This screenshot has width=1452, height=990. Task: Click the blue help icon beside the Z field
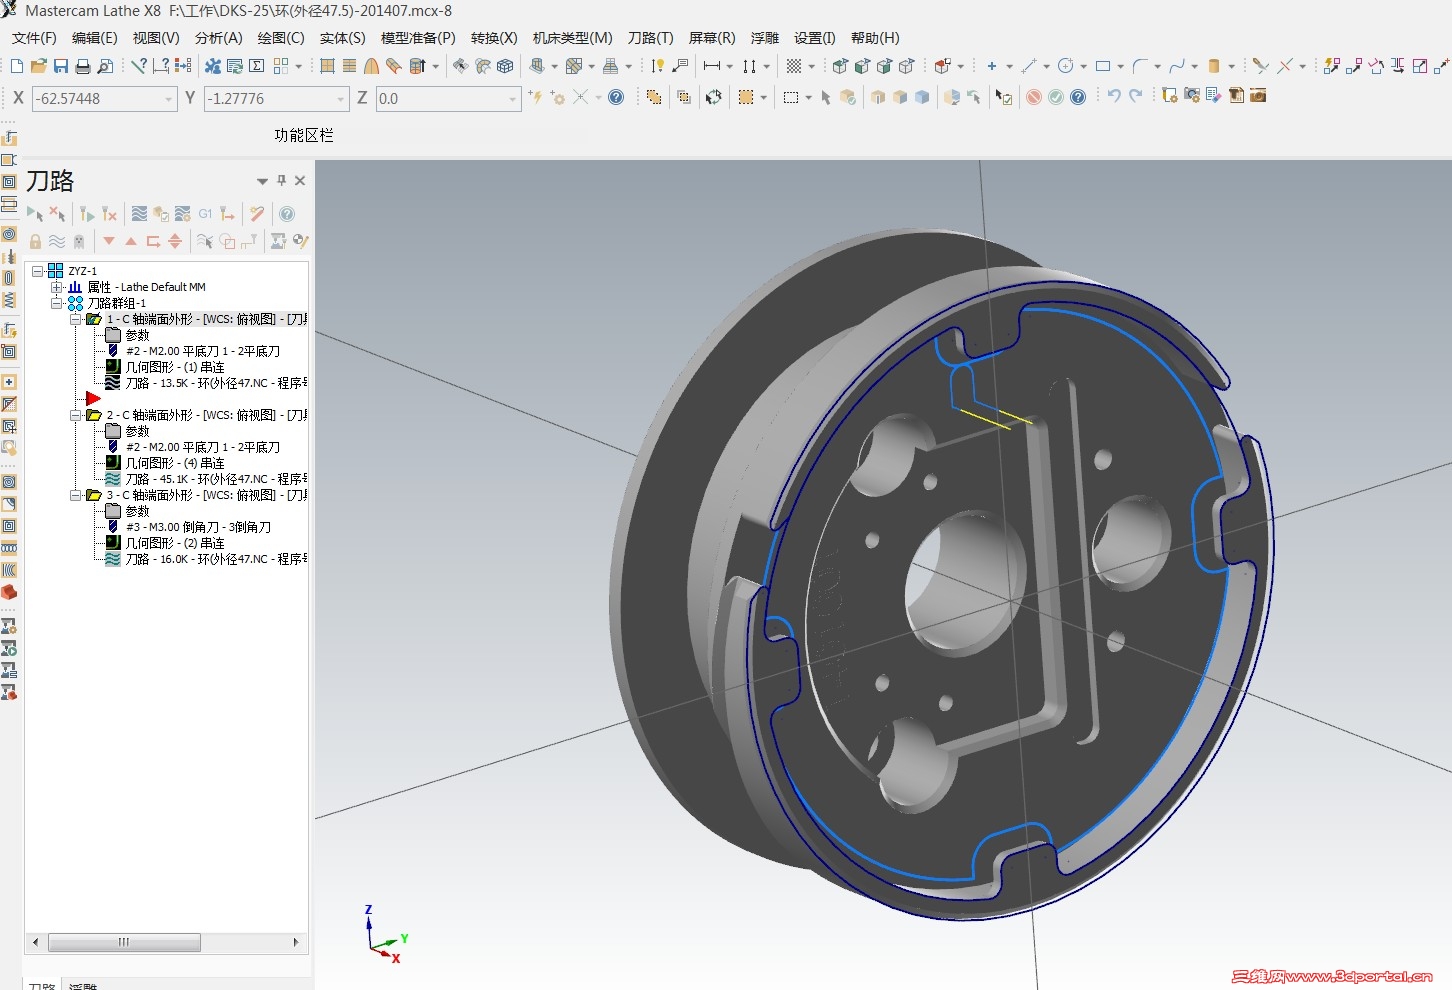(616, 97)
